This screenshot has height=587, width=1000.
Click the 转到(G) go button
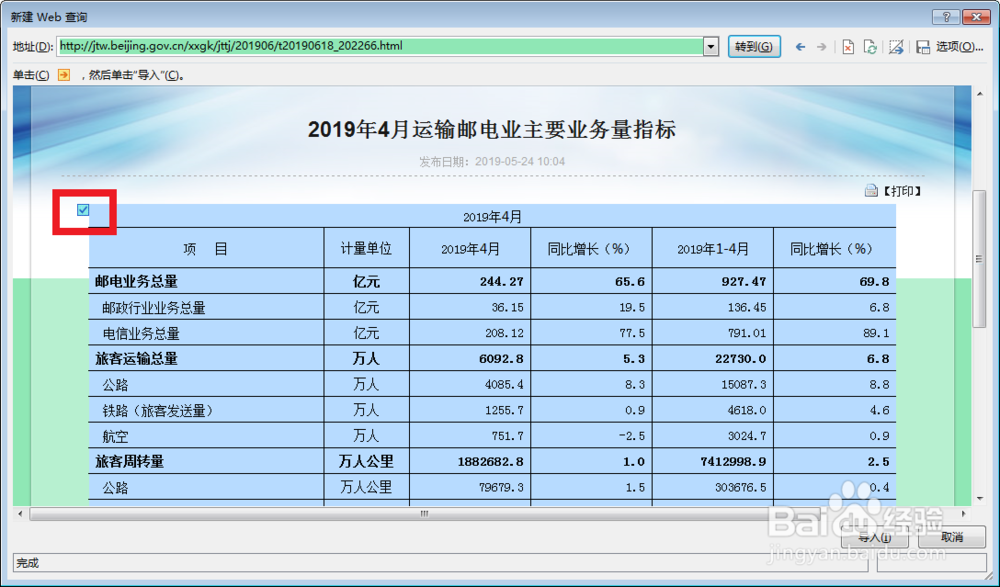754,47
